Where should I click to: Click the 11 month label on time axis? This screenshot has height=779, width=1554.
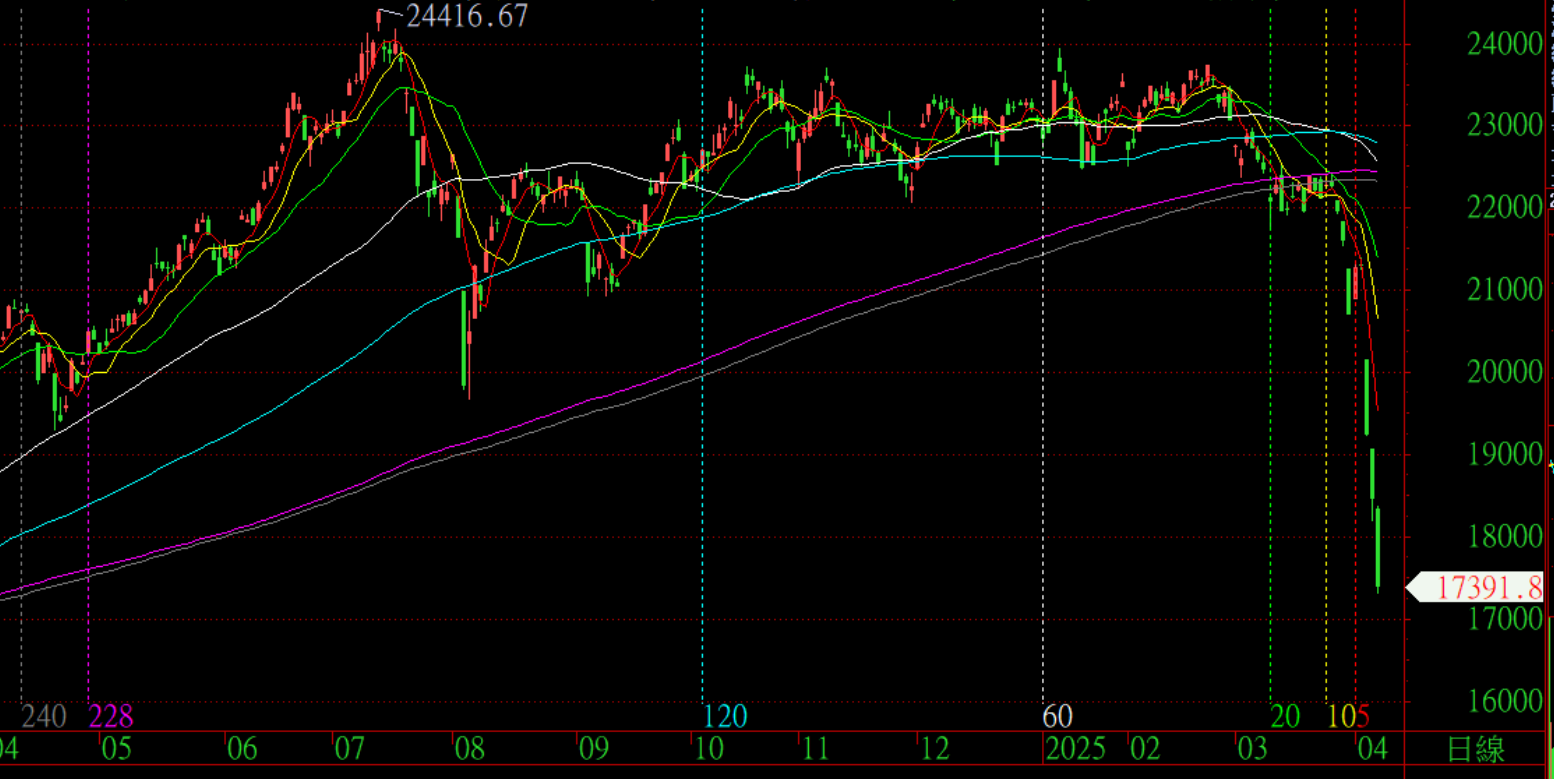pos(815,748)
